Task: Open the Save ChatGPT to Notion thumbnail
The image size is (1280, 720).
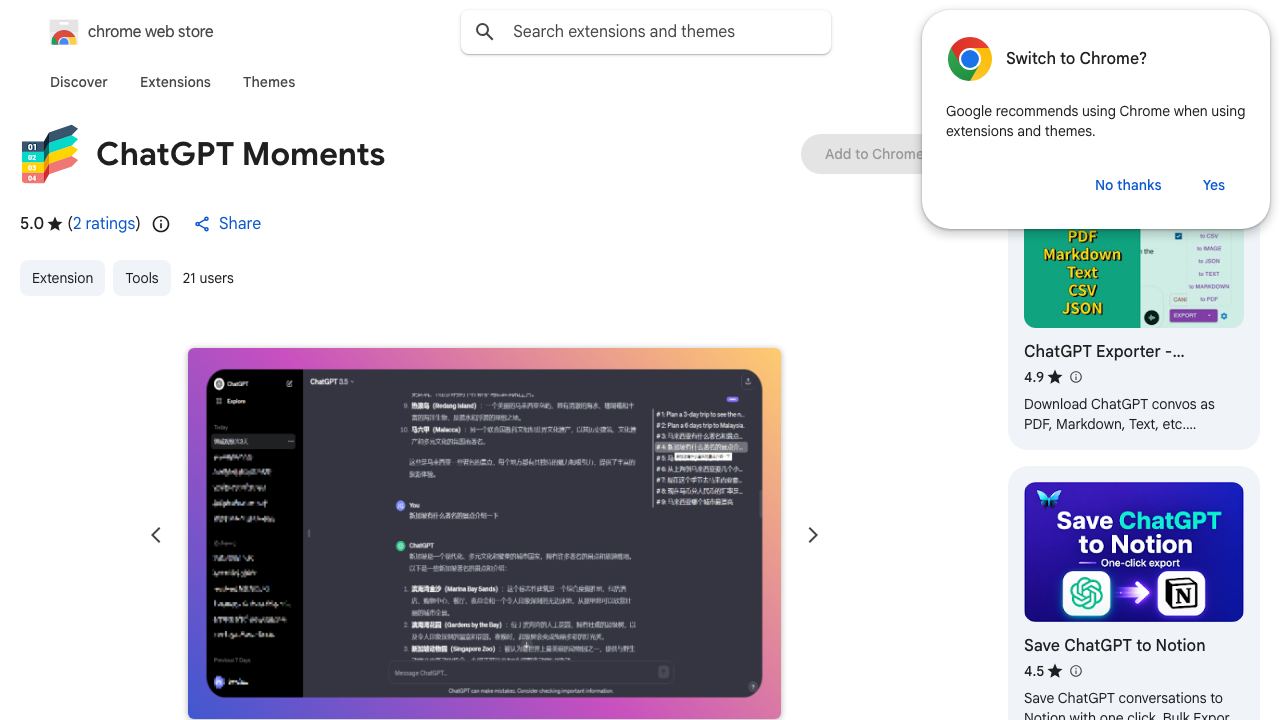Action: pyautogui.click(x=1134, y=552)
